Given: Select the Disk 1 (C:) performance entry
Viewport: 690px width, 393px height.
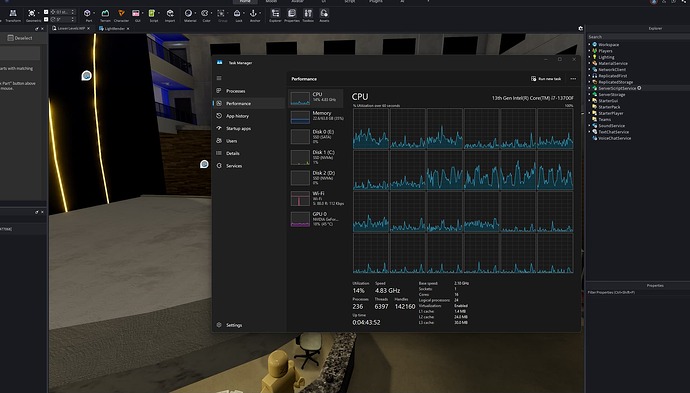Looking at the screenshot, I should point(316,157).
